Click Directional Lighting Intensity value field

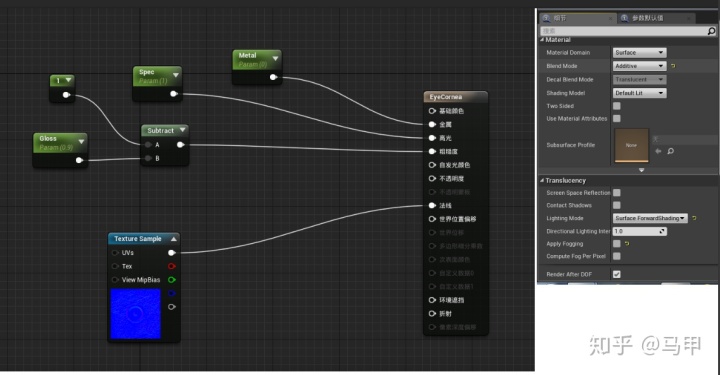639,231
